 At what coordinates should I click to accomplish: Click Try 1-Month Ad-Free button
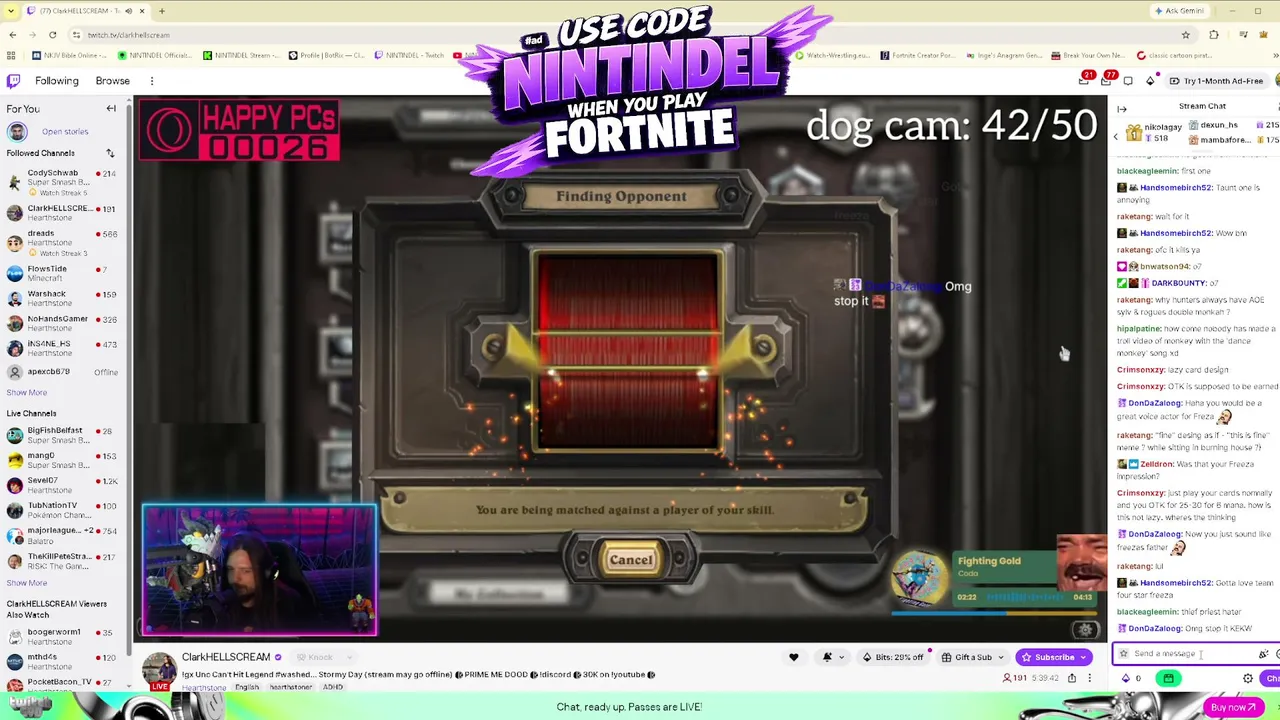point(1216,81)
